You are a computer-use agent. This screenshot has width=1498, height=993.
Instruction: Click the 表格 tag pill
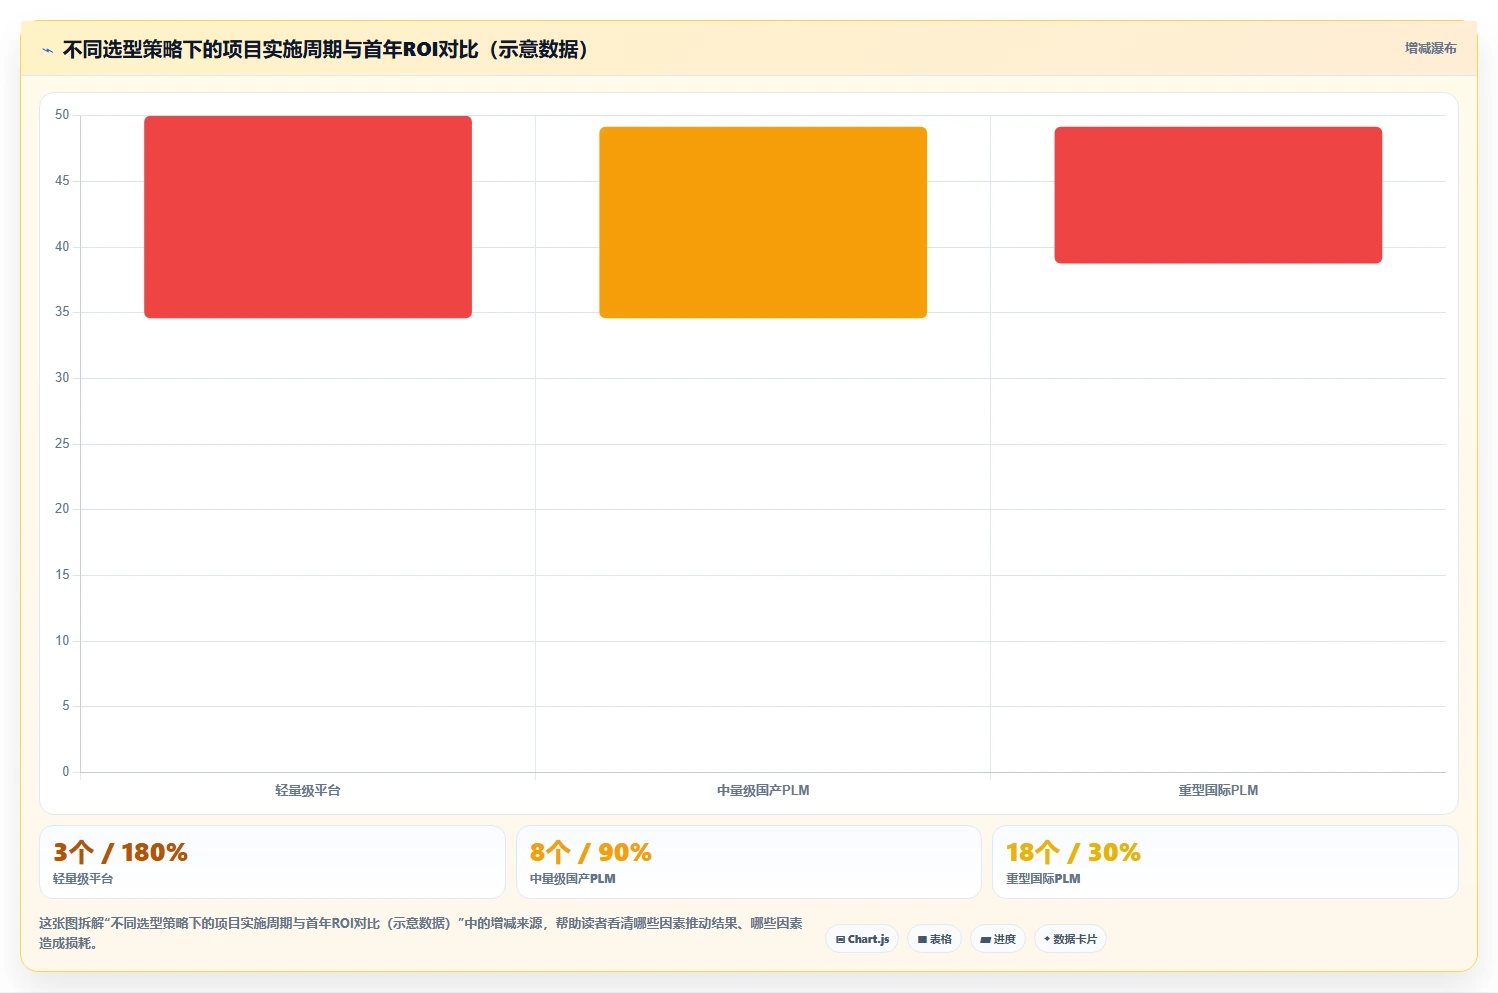pos(934,939)
